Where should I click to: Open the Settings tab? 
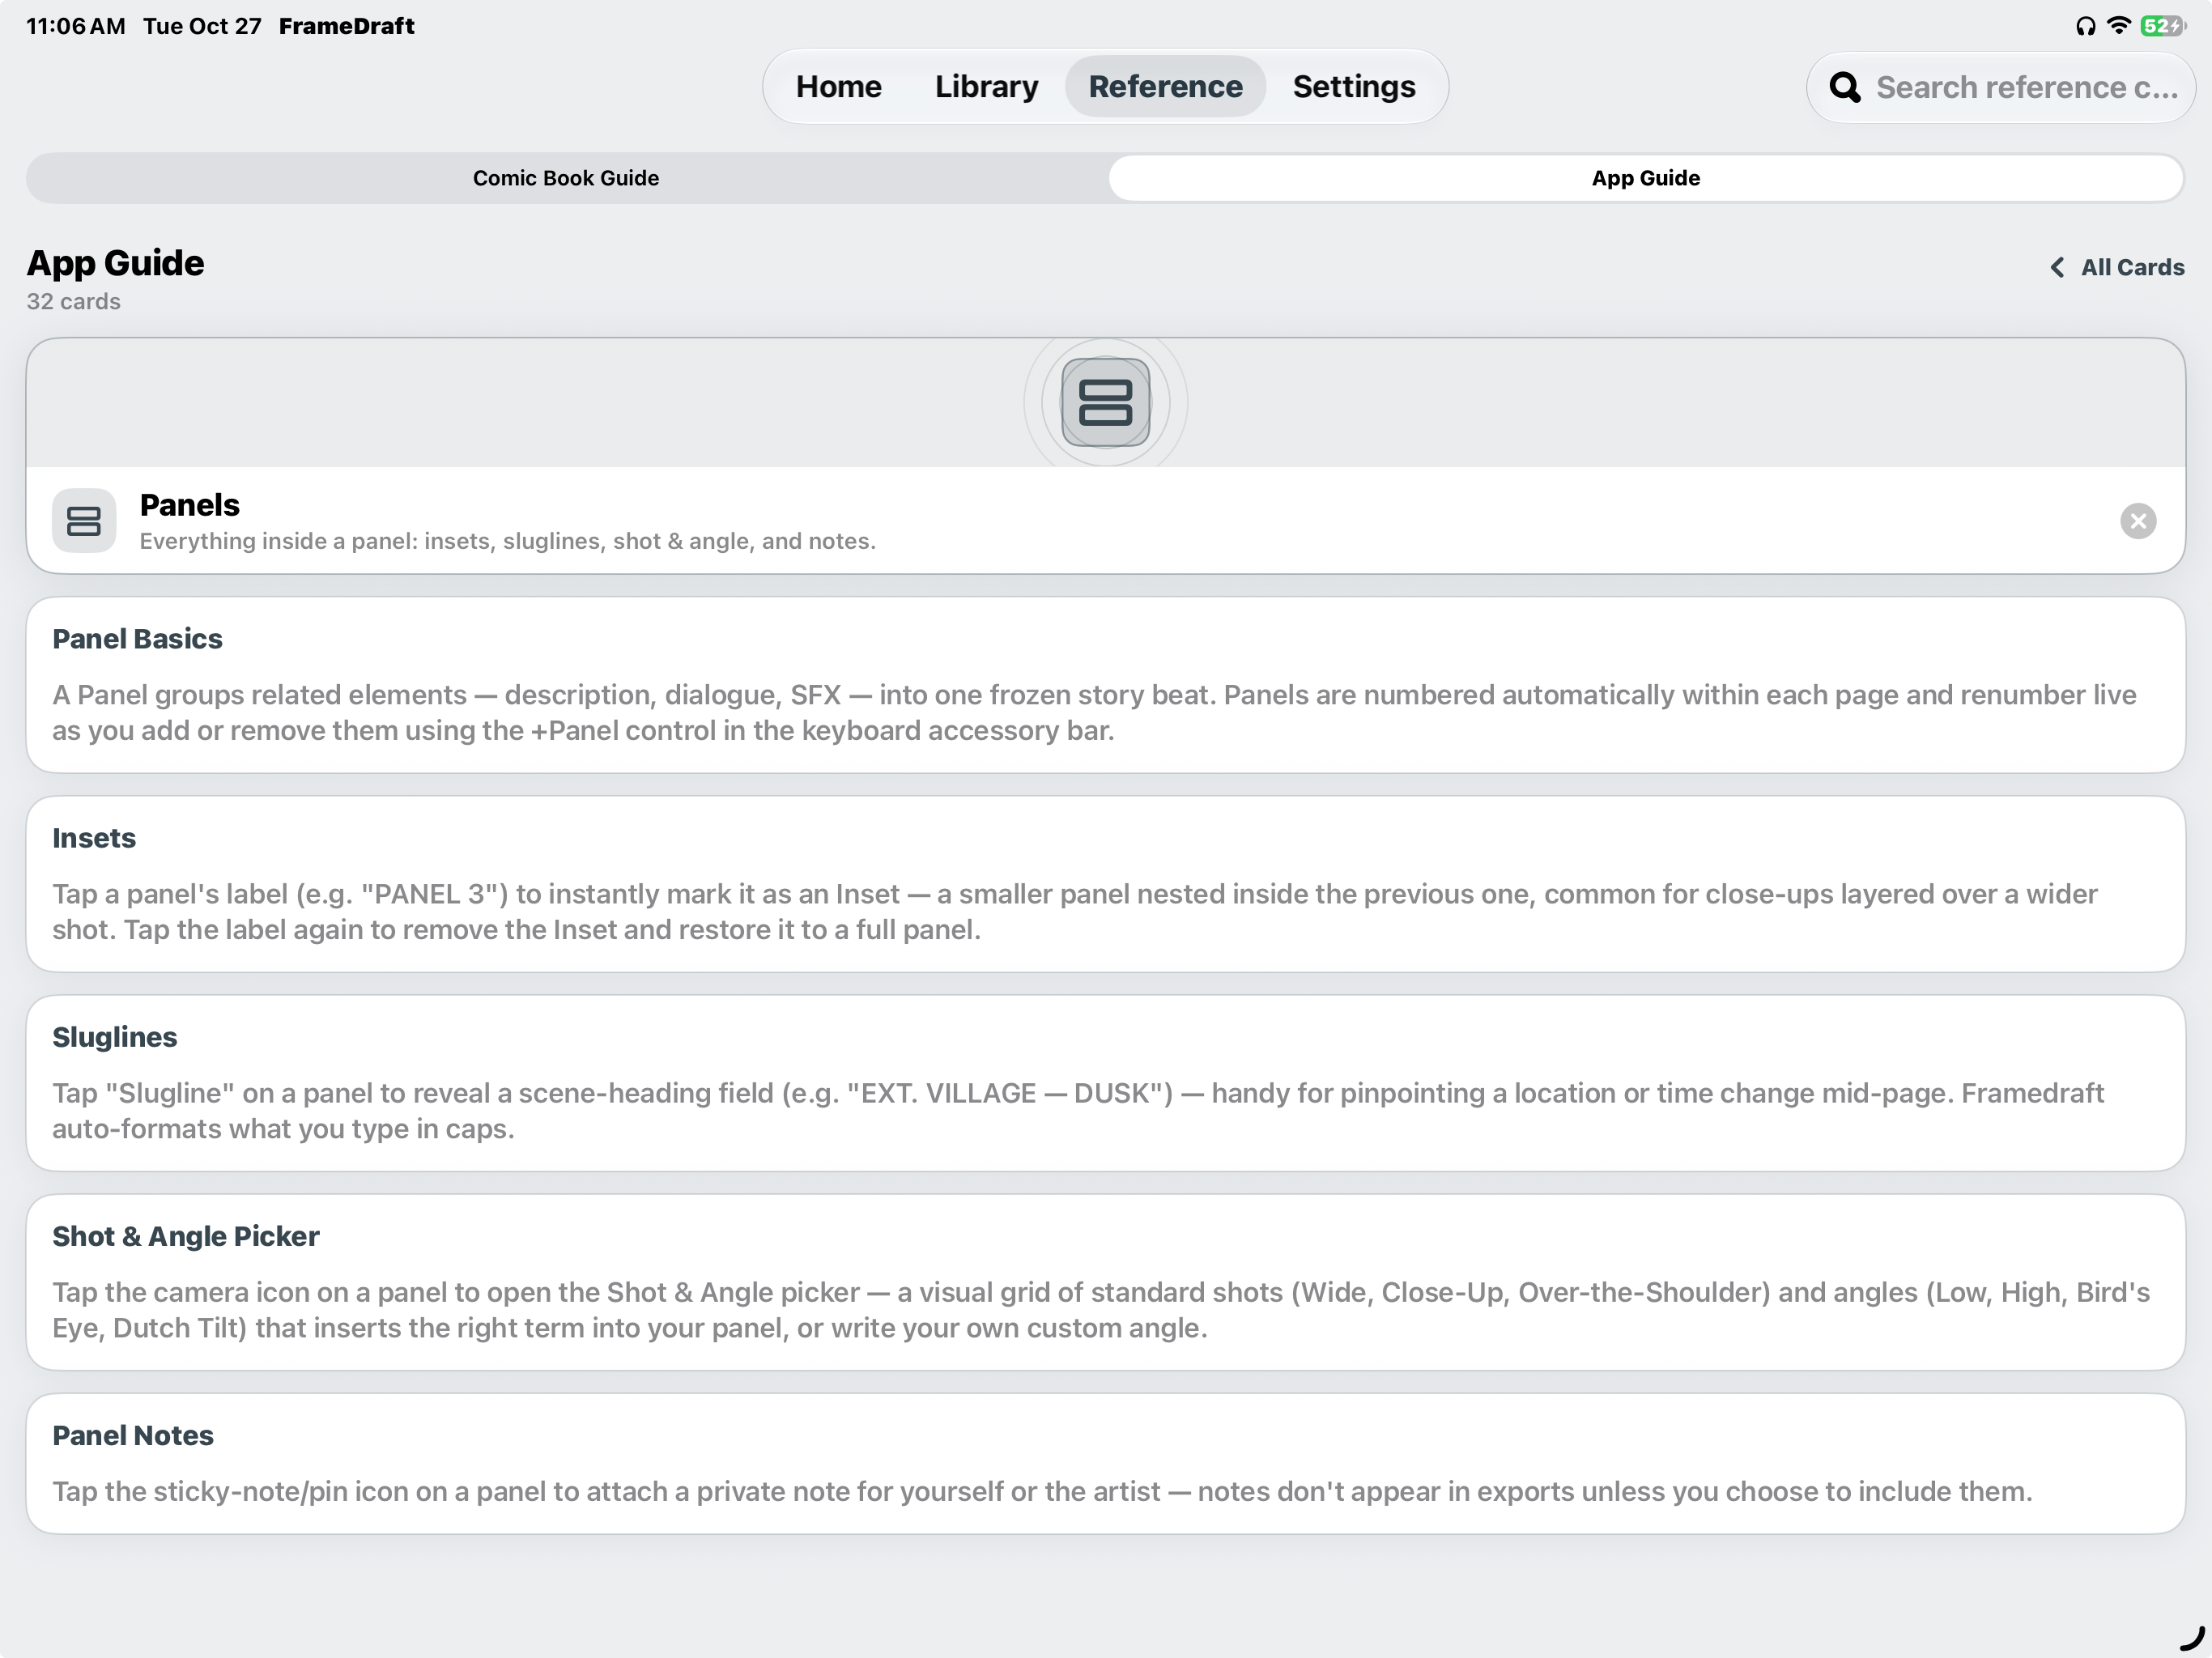click(1354, 87)
